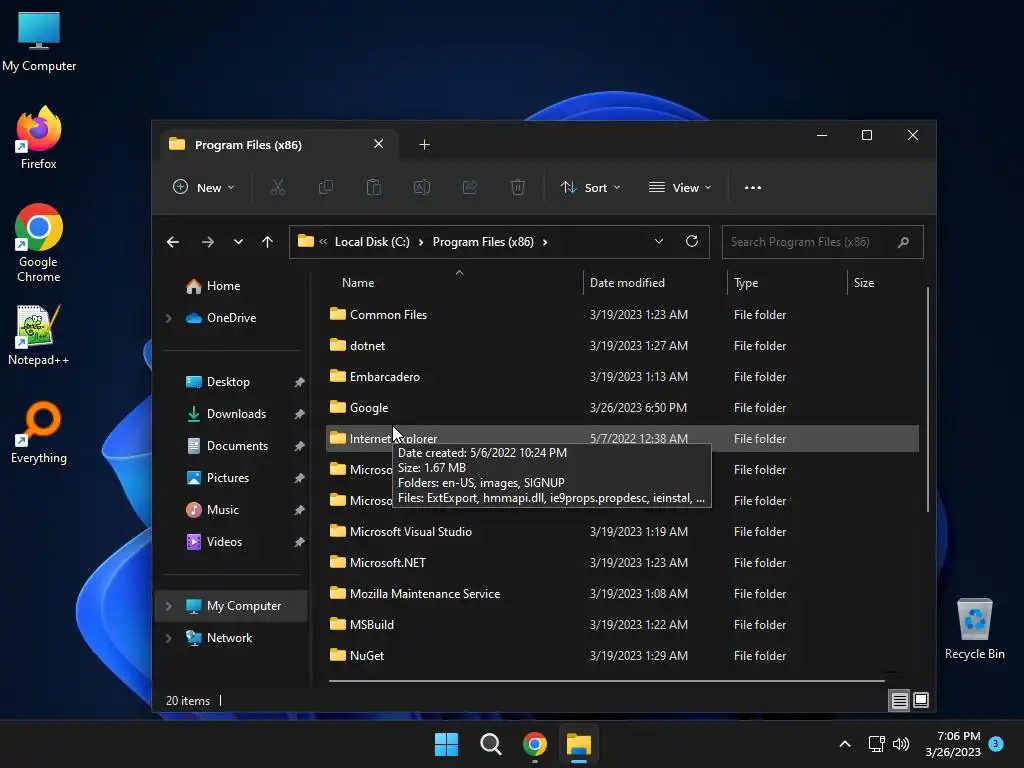Select the dotnet folder
Viewport: 1024px width, 768px height.
622,345
